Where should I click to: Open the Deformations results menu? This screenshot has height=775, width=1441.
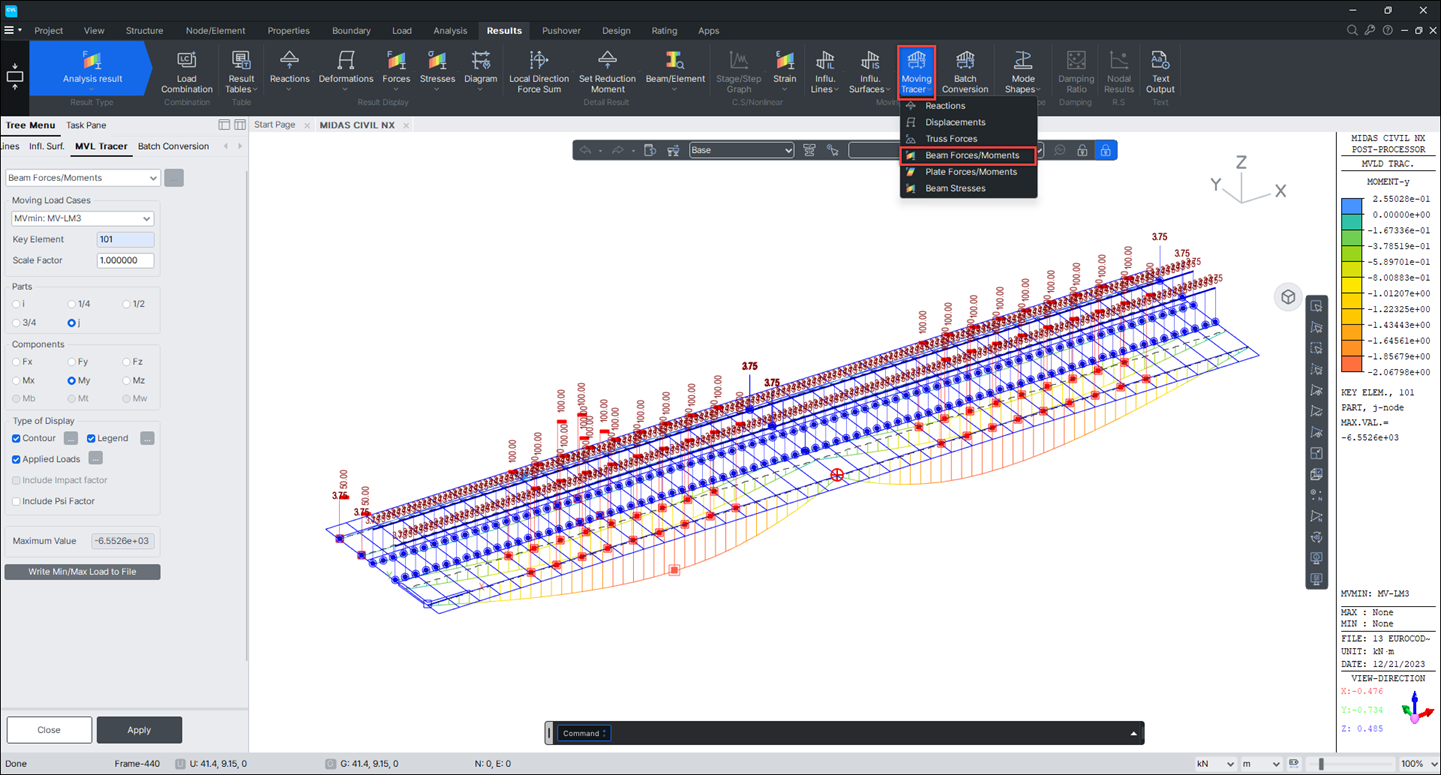click(x=346, y=72)
